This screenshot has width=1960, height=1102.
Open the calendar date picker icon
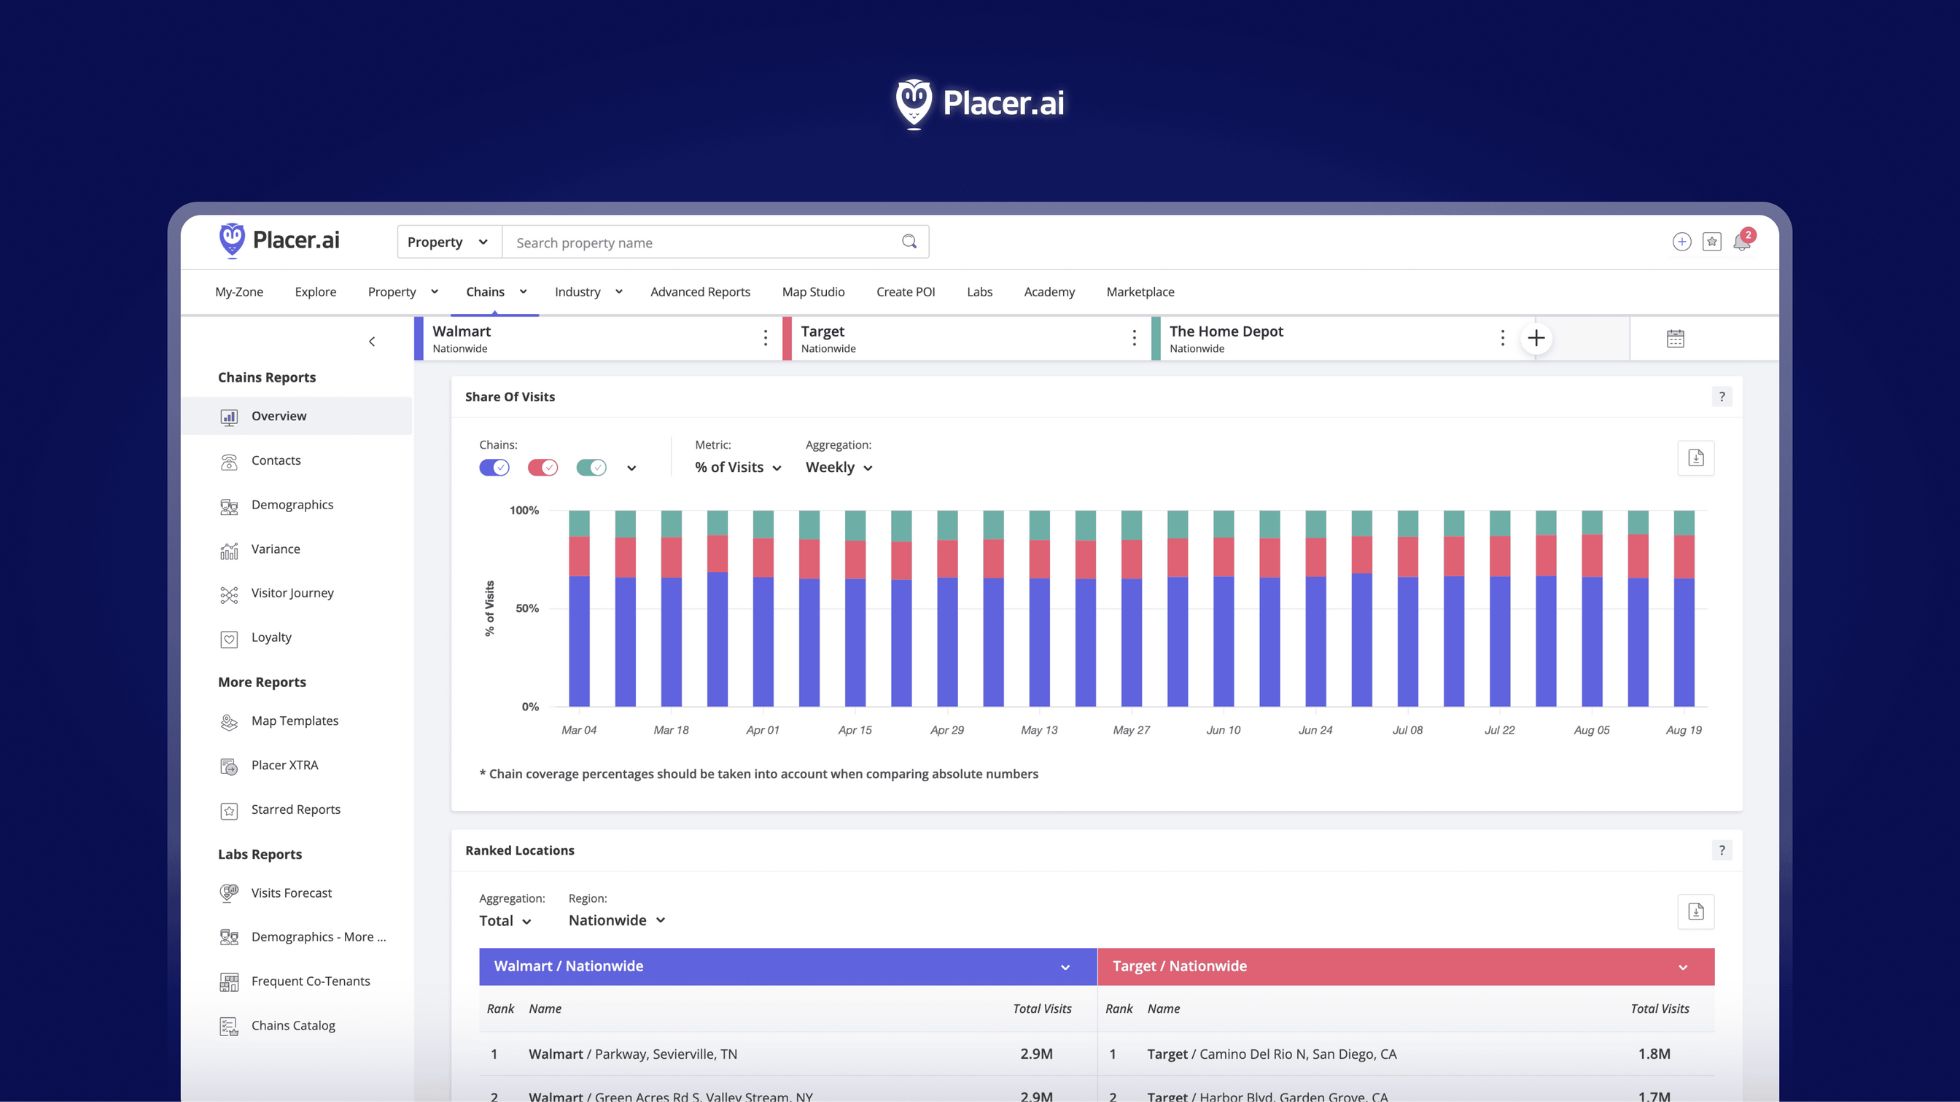pos(1675,338)
